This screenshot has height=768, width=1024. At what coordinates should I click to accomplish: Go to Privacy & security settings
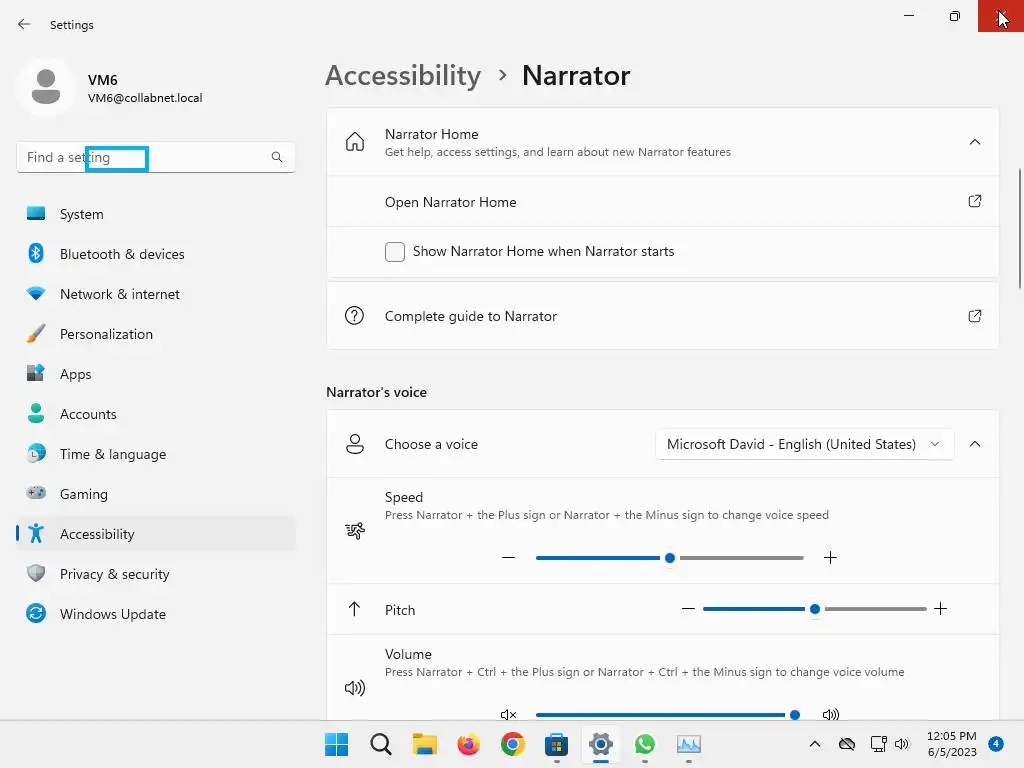coord(114,574)
